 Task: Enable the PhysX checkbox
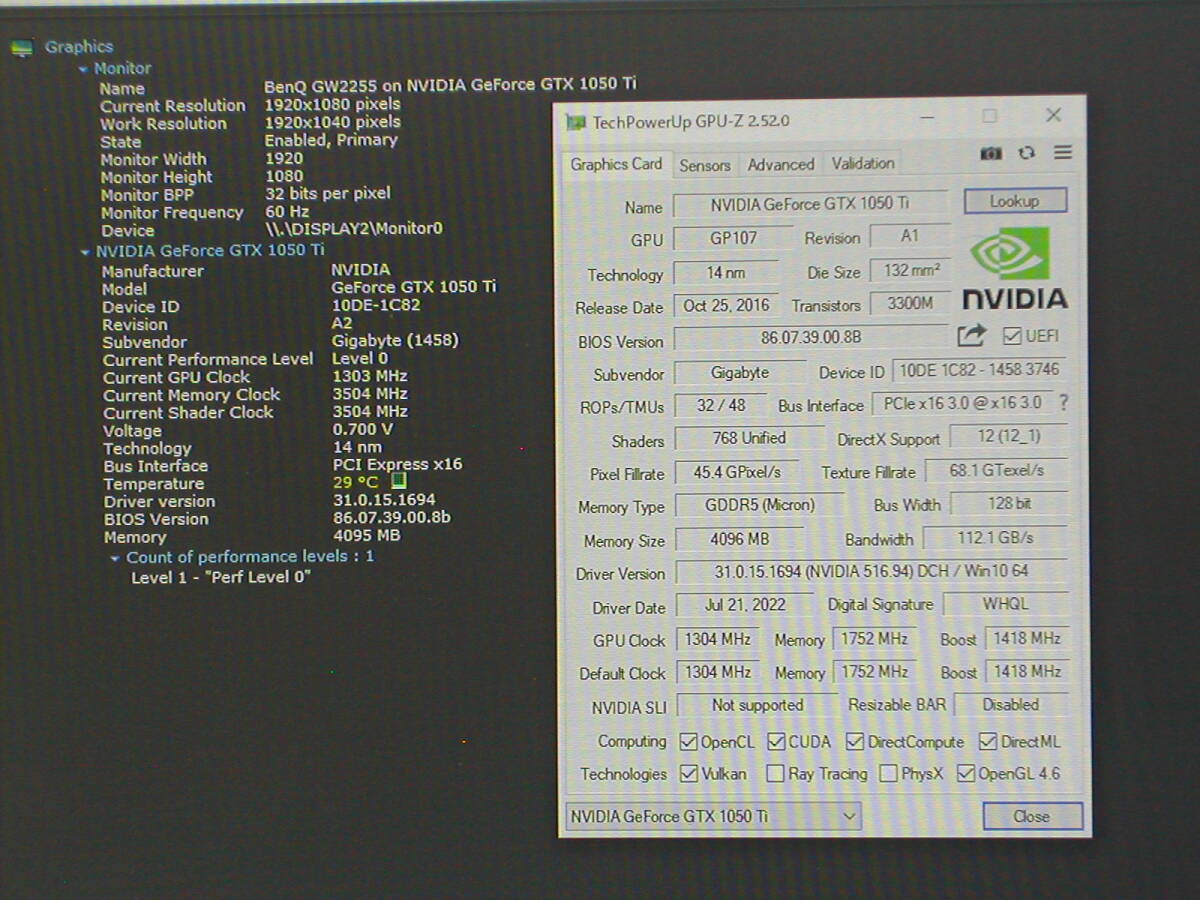[888, 773]
